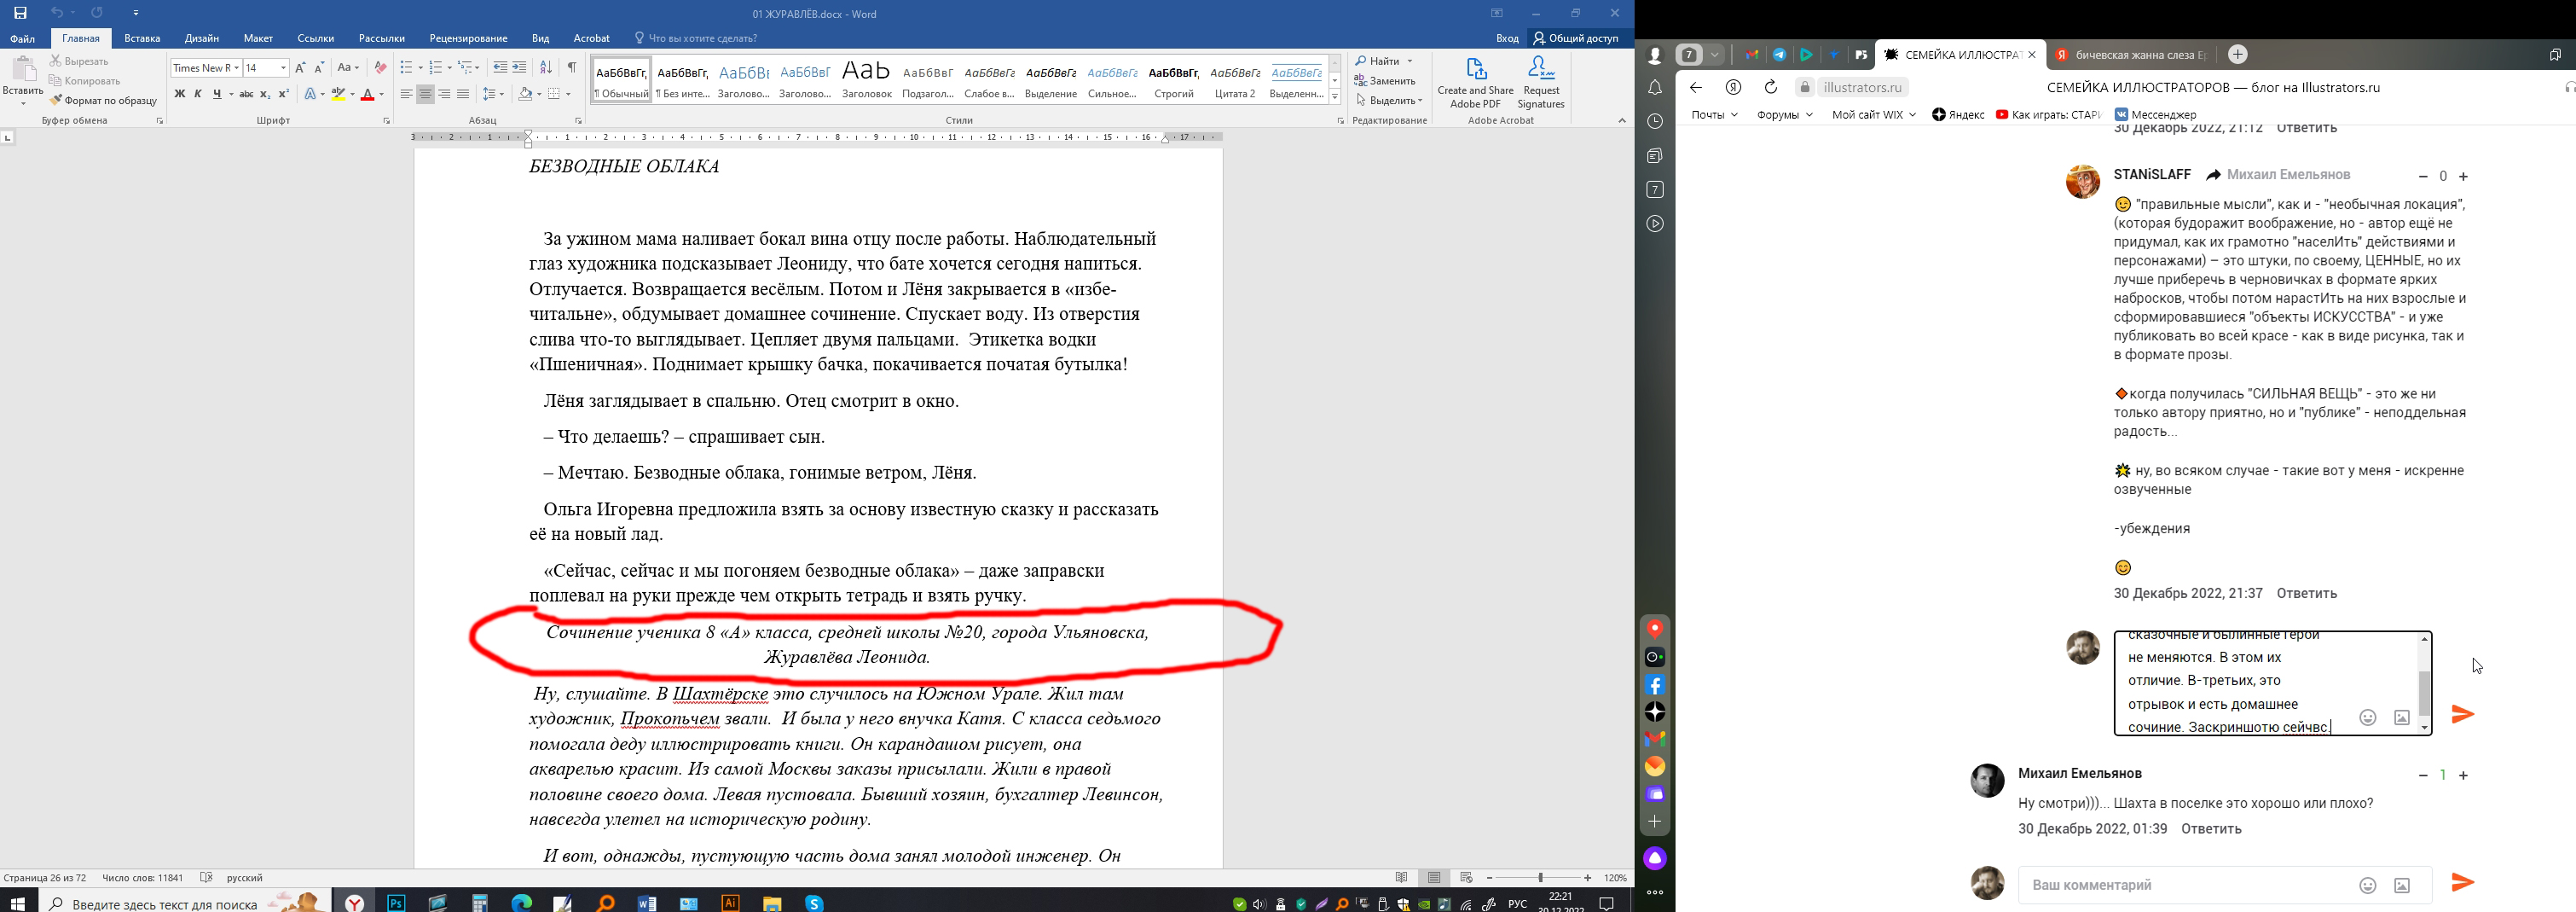
Task: Click the browser back arrow
Action: click(x=1696, y=87)
